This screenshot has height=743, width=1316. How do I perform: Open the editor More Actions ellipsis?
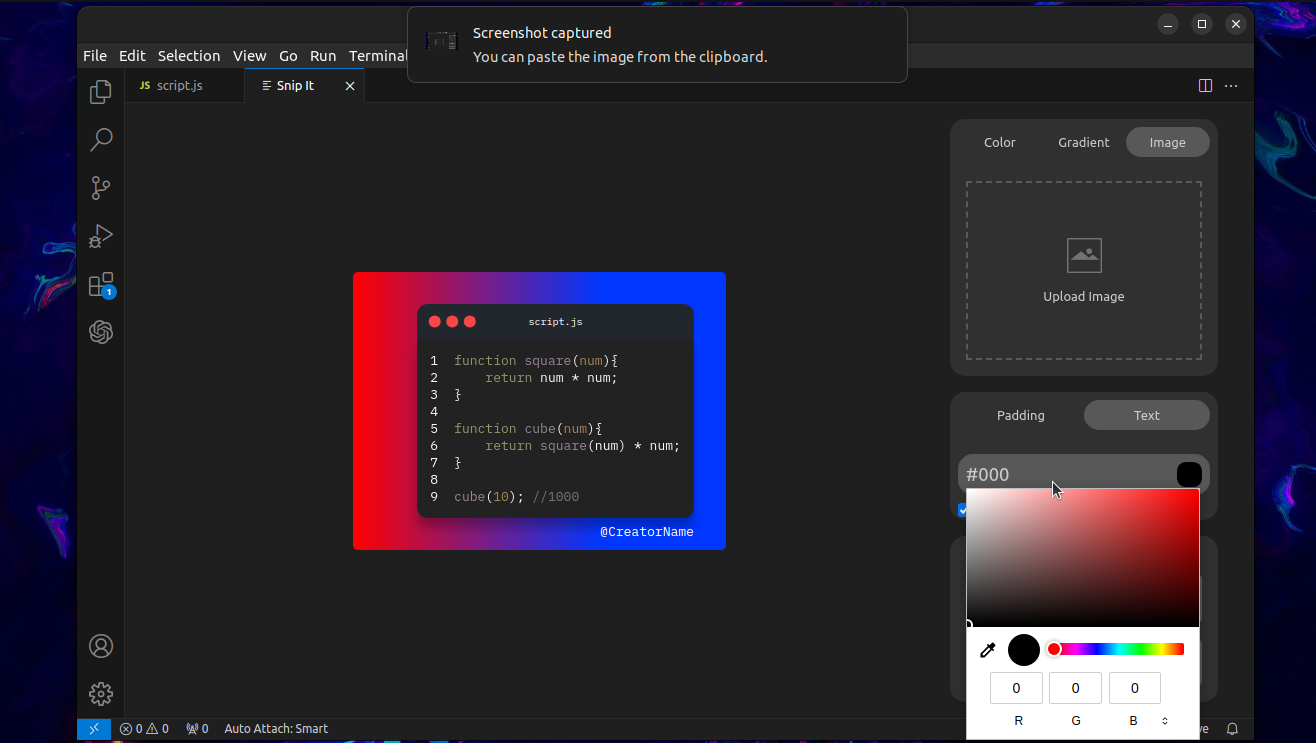point(1231,86)
